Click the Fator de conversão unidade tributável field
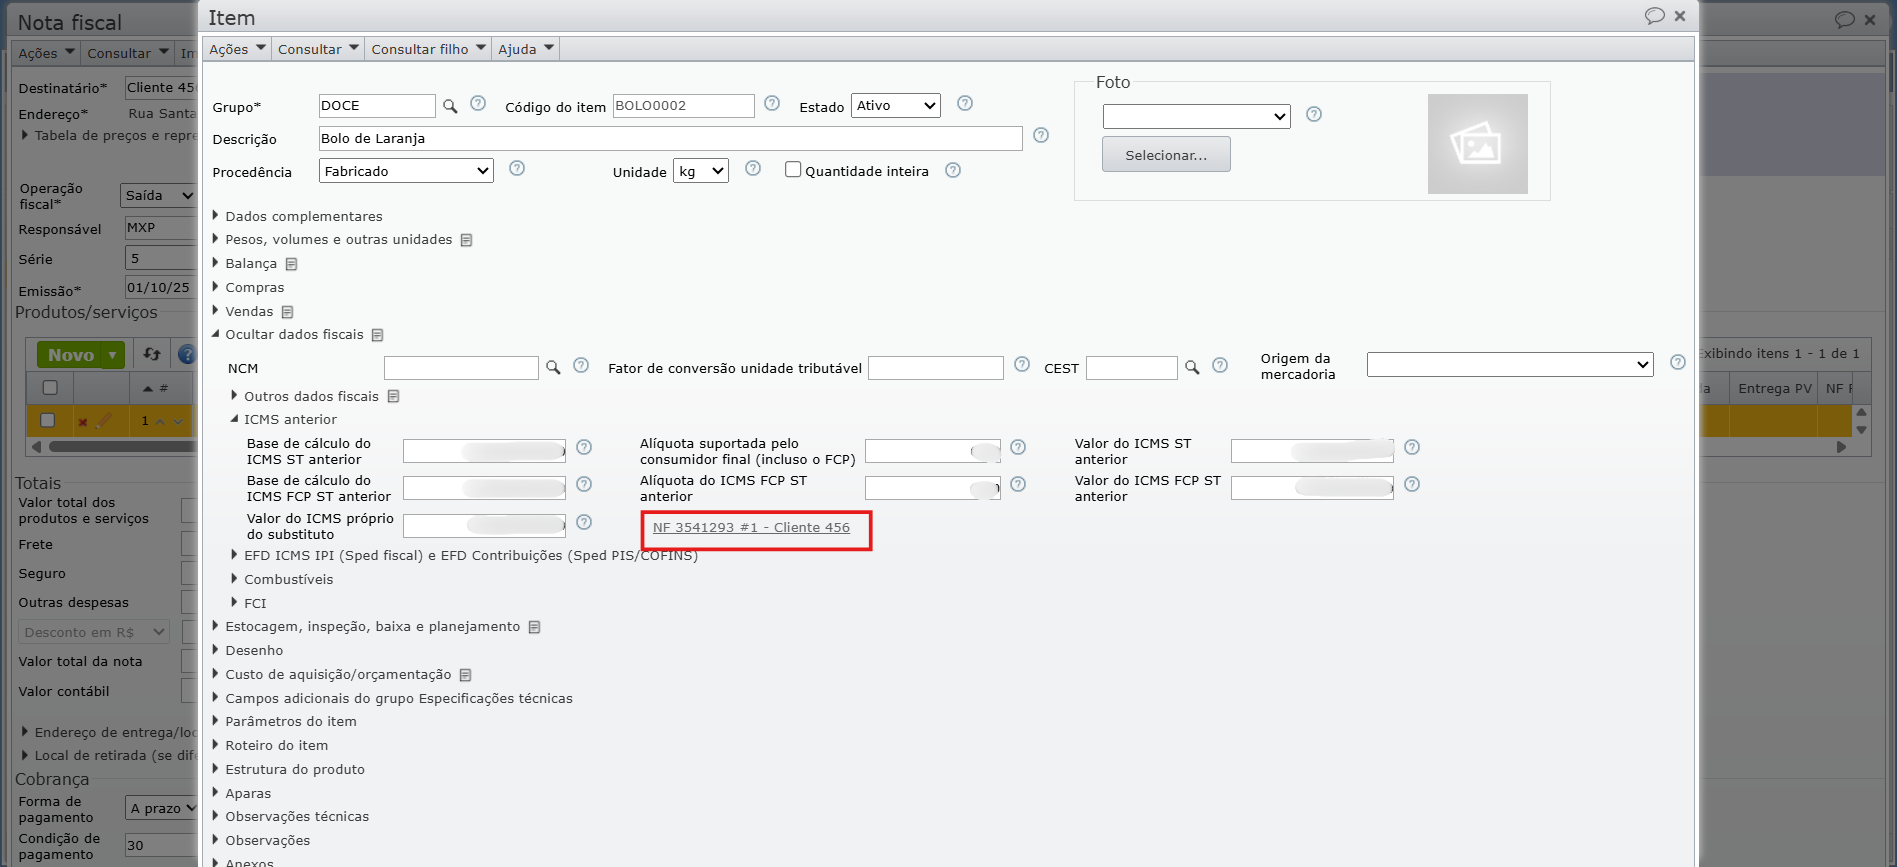This screenshot has width=1897, height=867. 936,368
